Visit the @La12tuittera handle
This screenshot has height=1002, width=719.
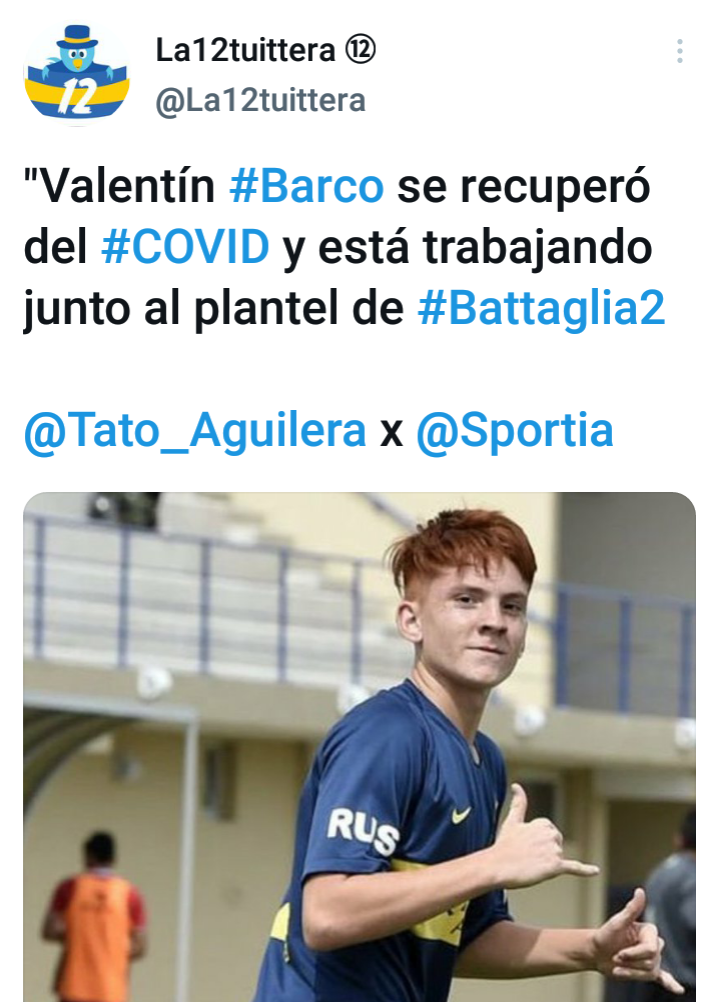click(x=260, y=100)
